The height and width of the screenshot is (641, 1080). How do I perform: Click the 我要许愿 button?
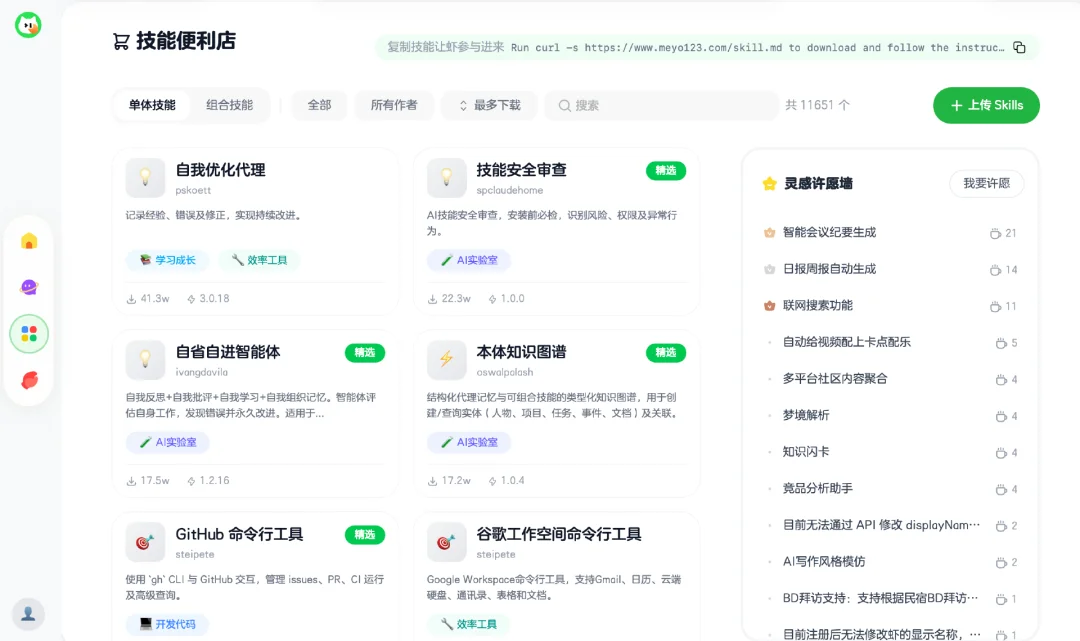[986, 183]
